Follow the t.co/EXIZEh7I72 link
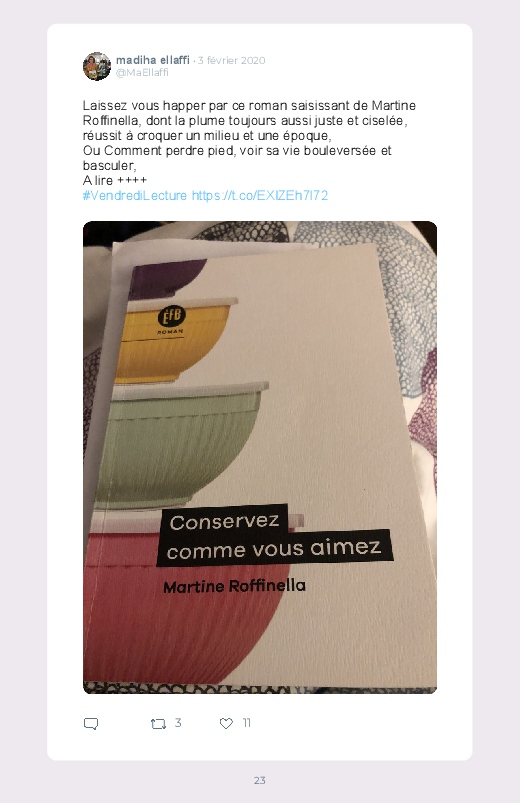The image size is (520, 803). [260, 195]
